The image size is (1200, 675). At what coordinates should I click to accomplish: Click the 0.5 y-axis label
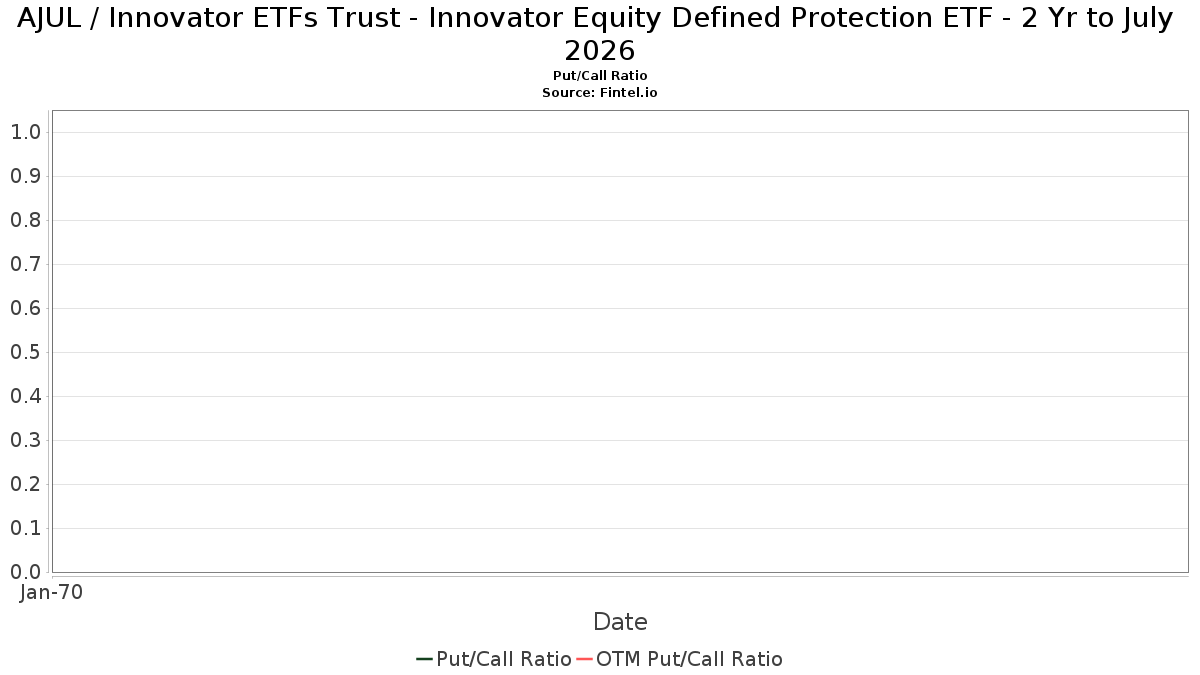click(25, 352)
